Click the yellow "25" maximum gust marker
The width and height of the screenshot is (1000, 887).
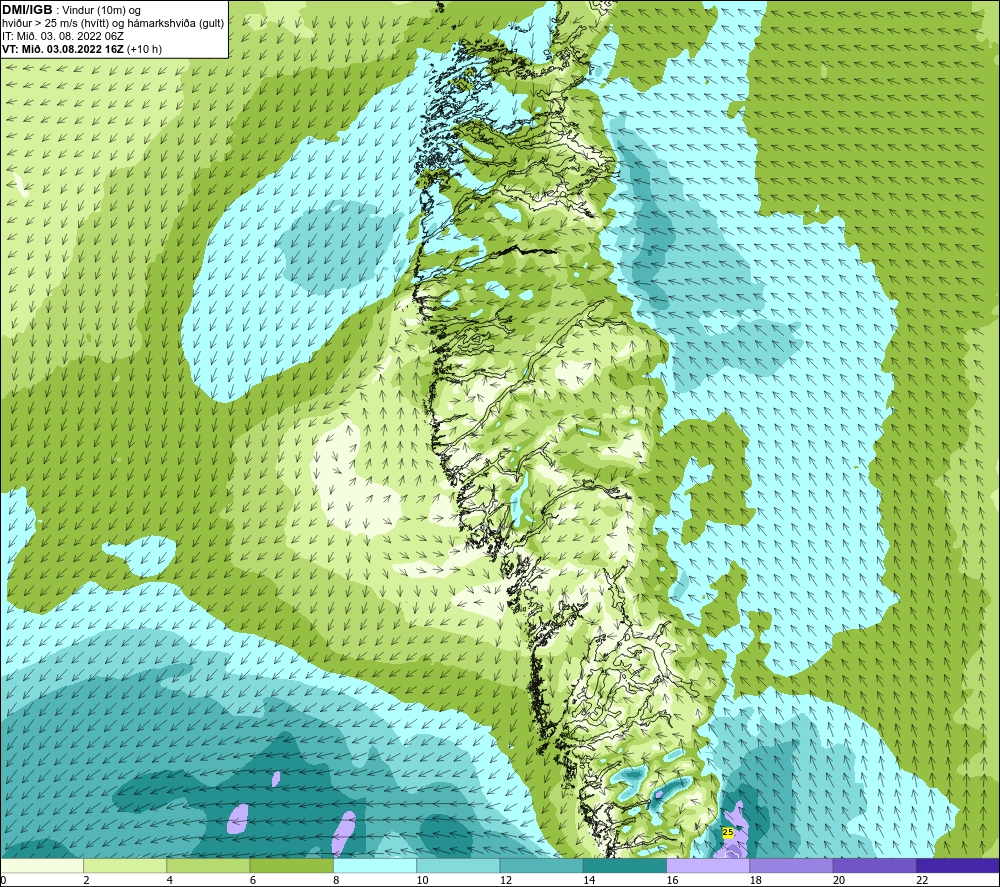(728, 832)
